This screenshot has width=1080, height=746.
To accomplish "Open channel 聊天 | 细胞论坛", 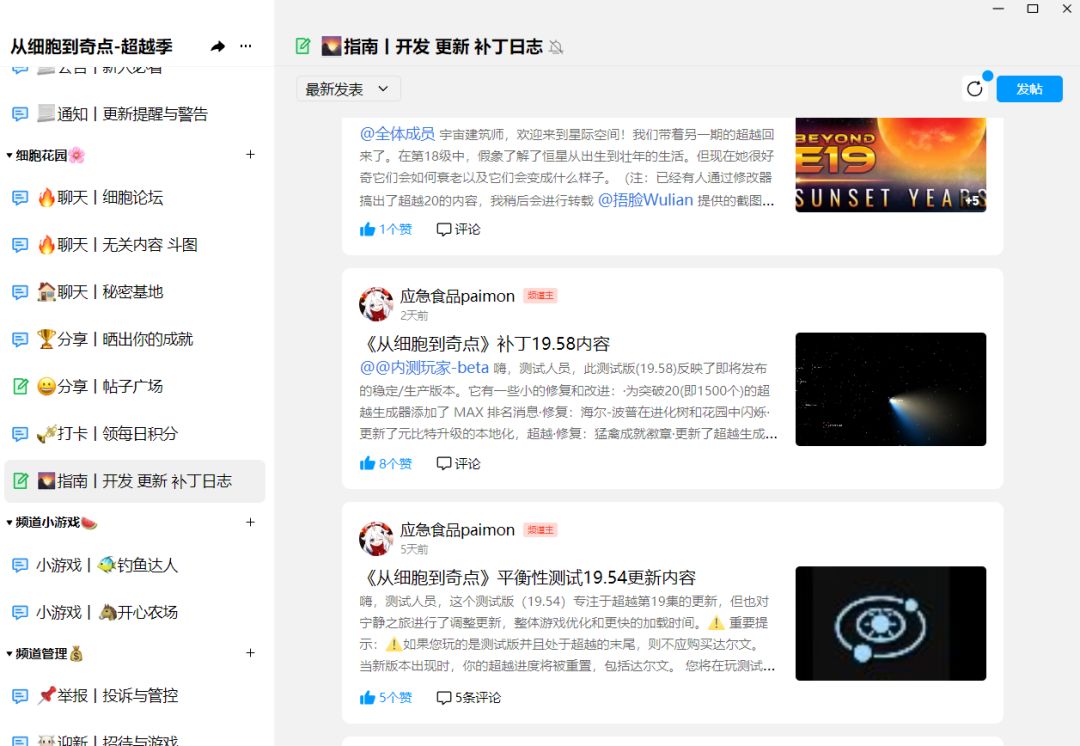I will [134, 198].
